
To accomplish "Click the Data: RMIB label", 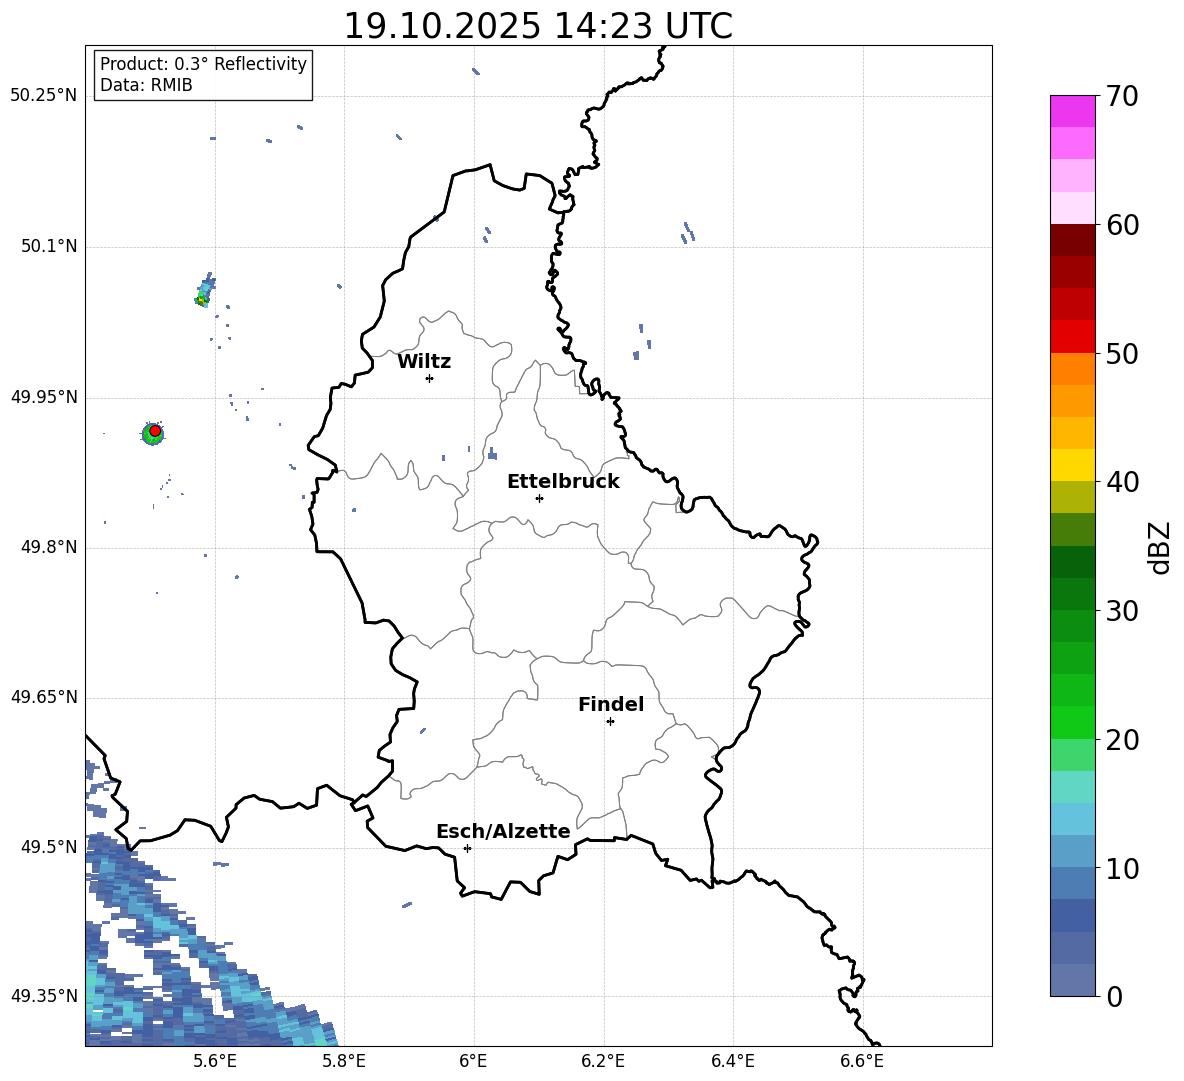I will 146,85.
